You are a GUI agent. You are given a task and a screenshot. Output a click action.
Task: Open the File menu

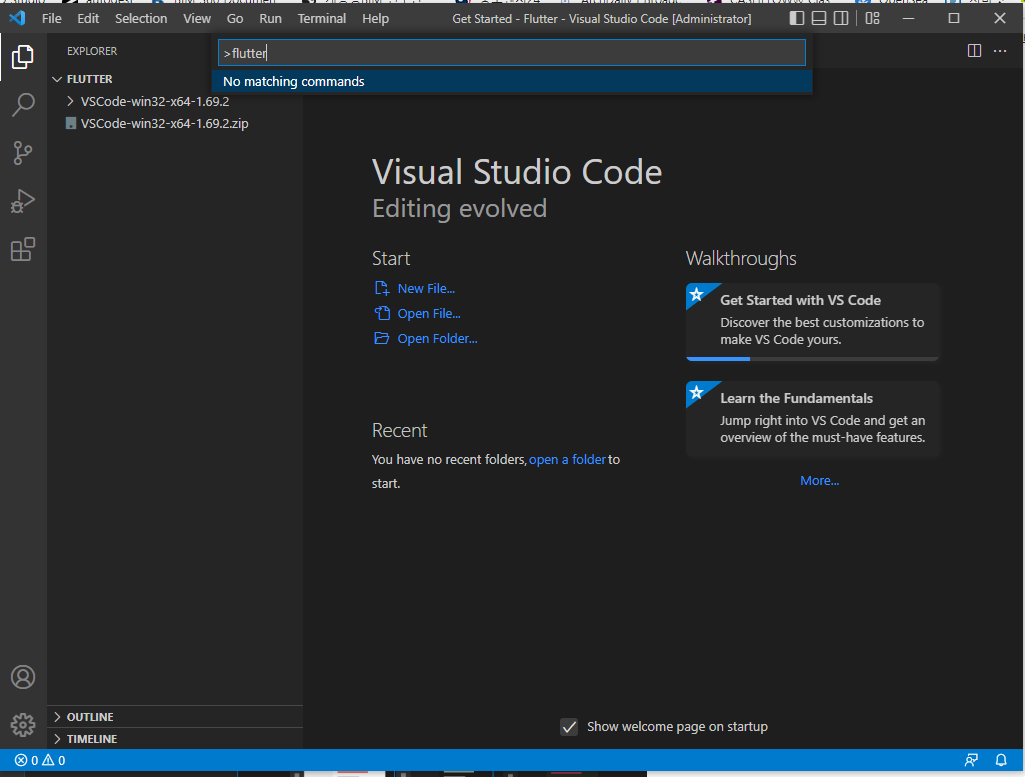pos(52,18)
